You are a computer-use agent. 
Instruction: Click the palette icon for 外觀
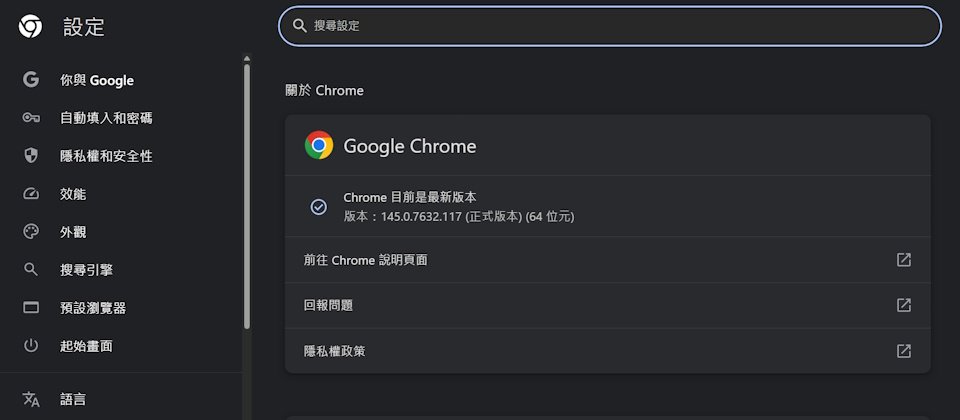pyautogui.click(x=31, y=232)
